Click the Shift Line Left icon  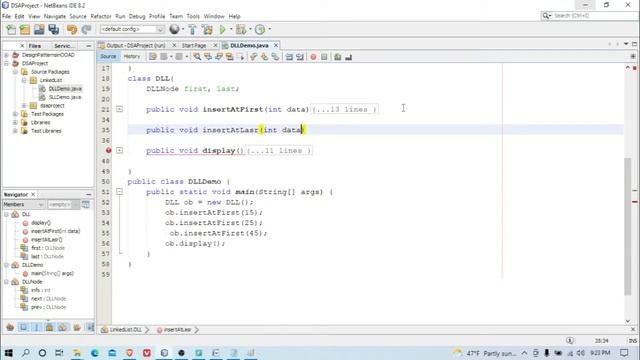tap(289, 57)
